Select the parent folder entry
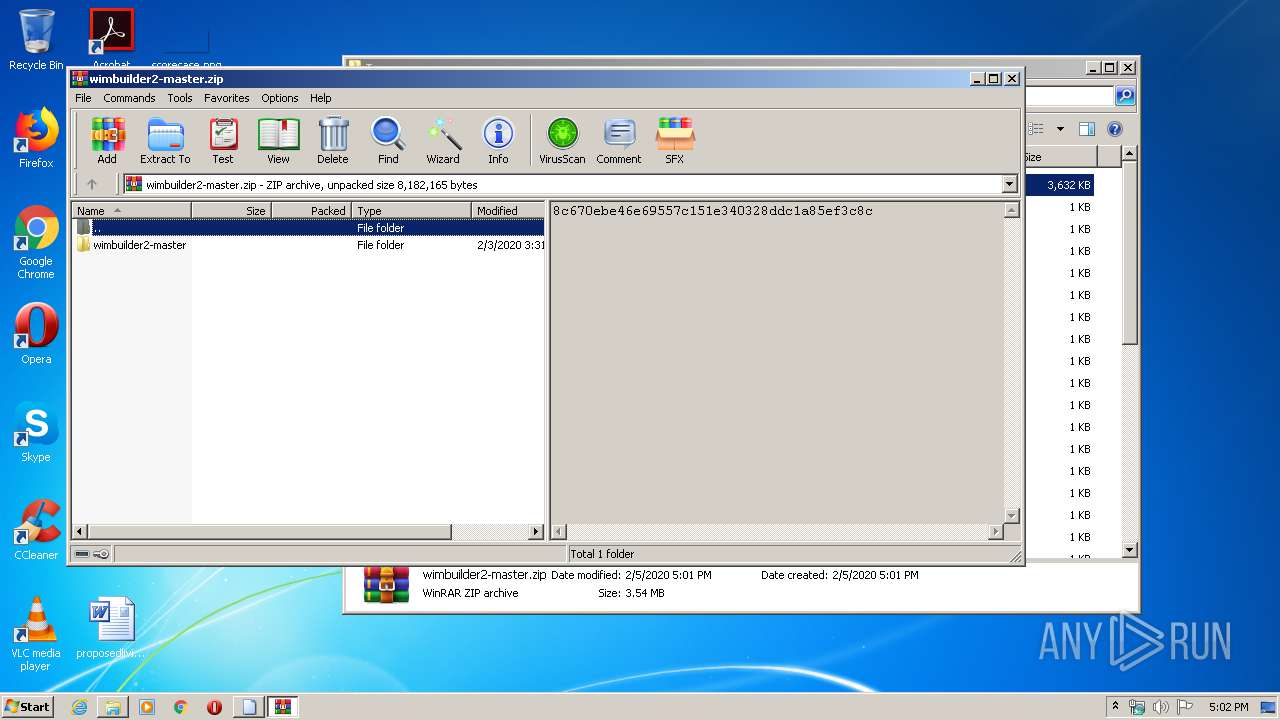The image size is (1280, 720). click(x=308, y=228)
